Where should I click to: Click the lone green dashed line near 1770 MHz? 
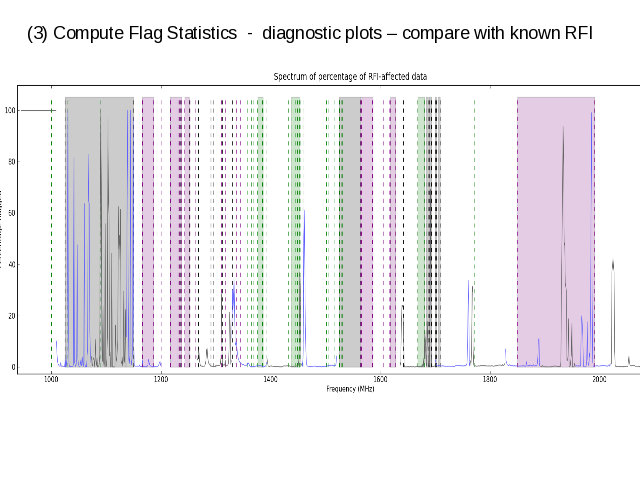click(474, 233)
